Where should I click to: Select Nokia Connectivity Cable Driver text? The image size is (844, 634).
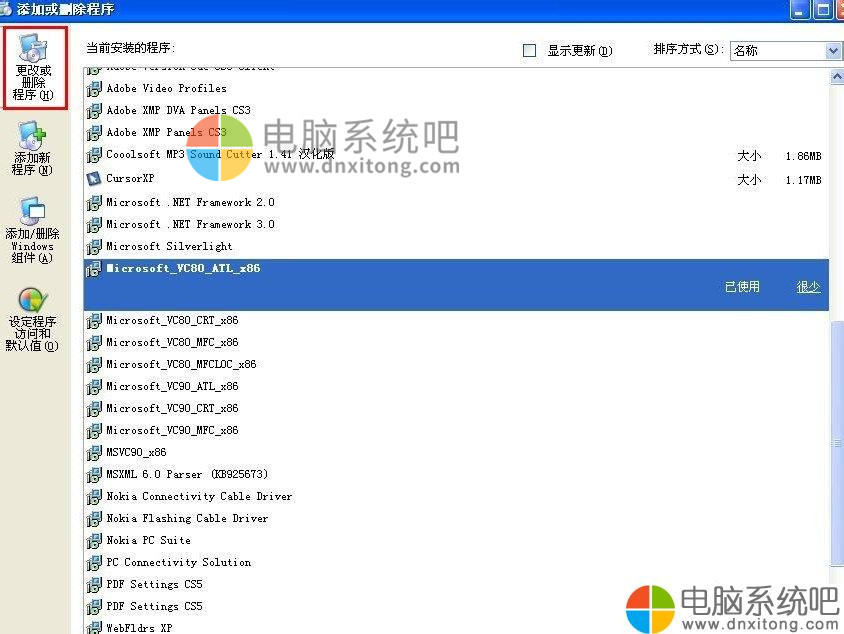(x=199, y=497)
